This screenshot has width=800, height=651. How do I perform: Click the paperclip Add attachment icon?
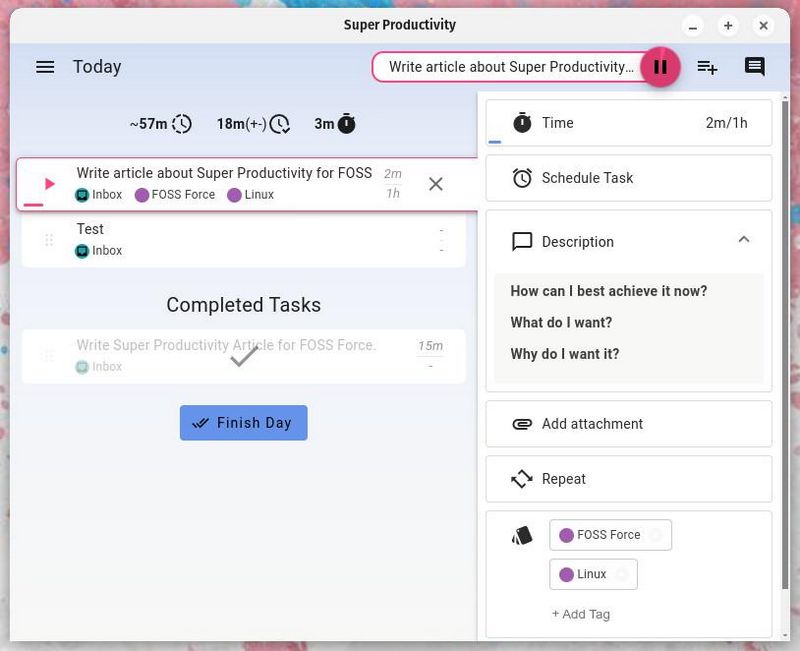pyautogui.click(x=522, y=423)
